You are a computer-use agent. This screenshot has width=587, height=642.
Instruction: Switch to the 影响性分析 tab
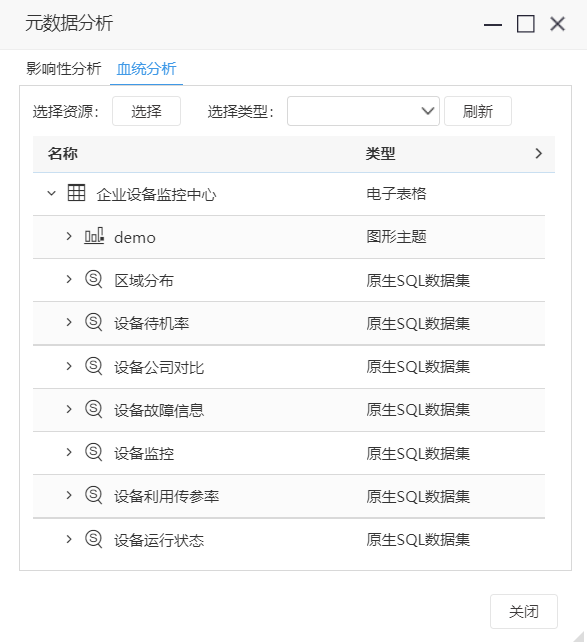click(x=63, y=68)
